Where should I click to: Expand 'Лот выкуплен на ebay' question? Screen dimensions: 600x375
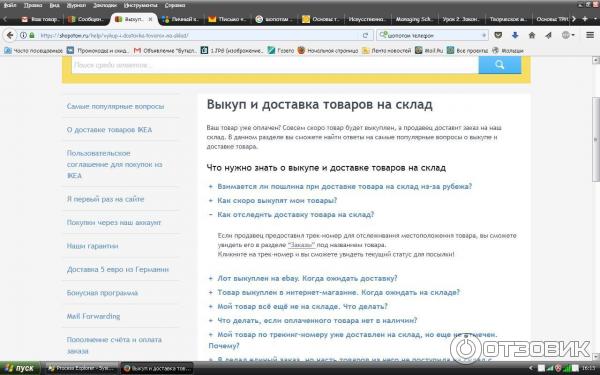[x=307, y=279]
